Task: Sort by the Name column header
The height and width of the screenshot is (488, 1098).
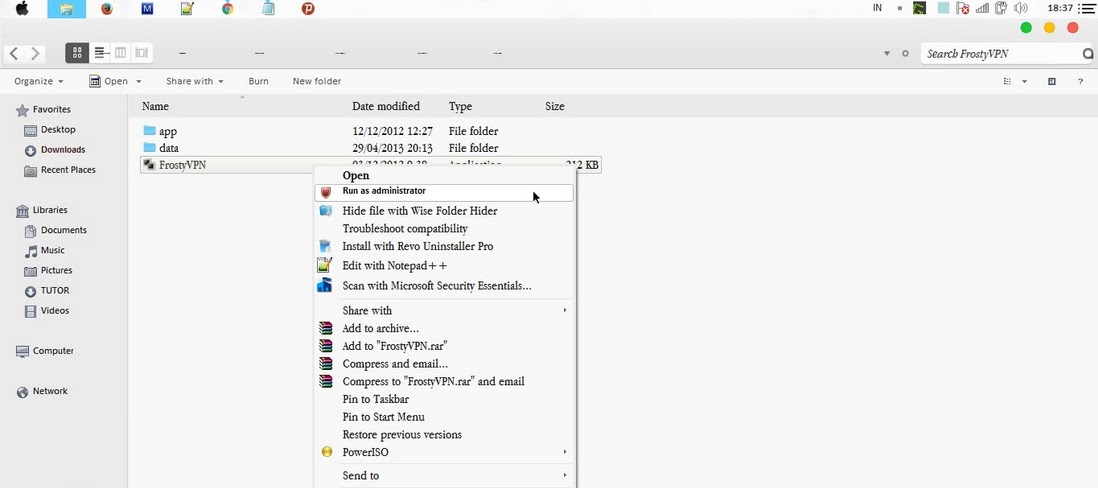Action: click(x=155, y=106)
